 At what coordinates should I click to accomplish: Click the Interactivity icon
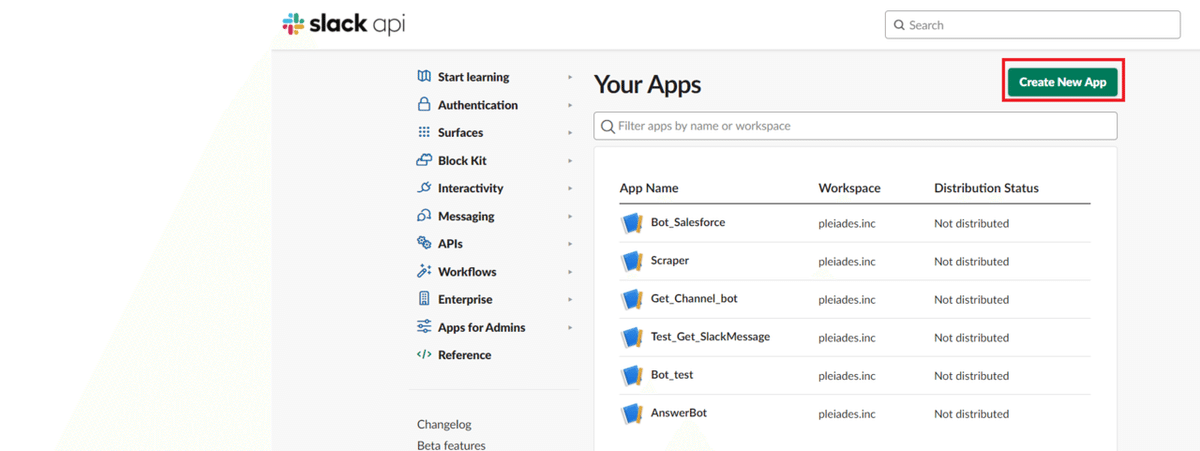point(424,188)
